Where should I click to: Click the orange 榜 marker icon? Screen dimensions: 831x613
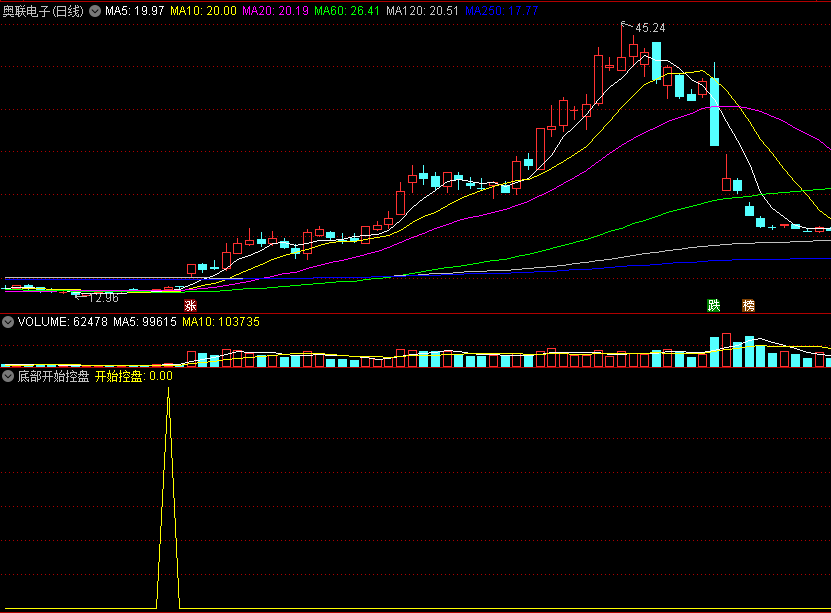tap(748, 305)
